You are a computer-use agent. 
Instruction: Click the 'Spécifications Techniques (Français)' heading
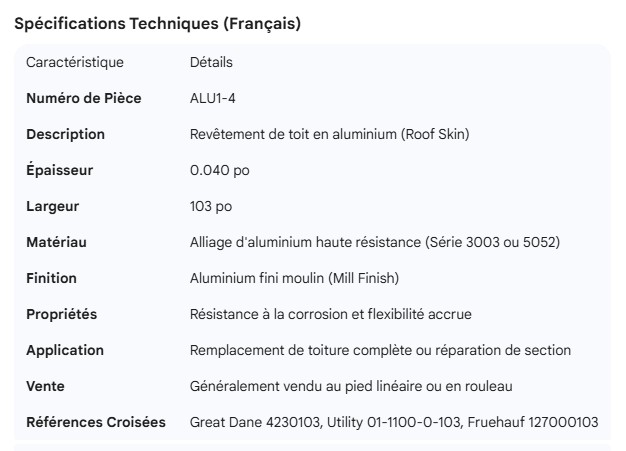click(x=157, y=24)
